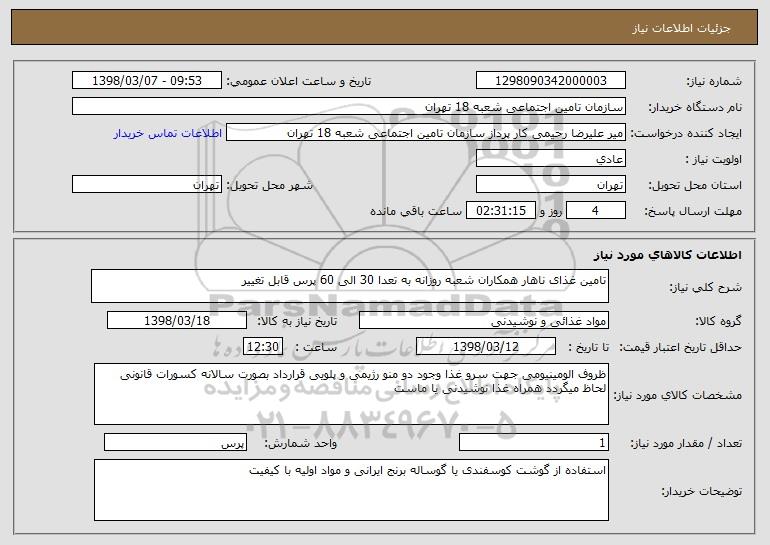This screenshot has width=770, height=545.
Task: Click label مهلت ارسال پاسخ
Action: click(x=692, y=212)
